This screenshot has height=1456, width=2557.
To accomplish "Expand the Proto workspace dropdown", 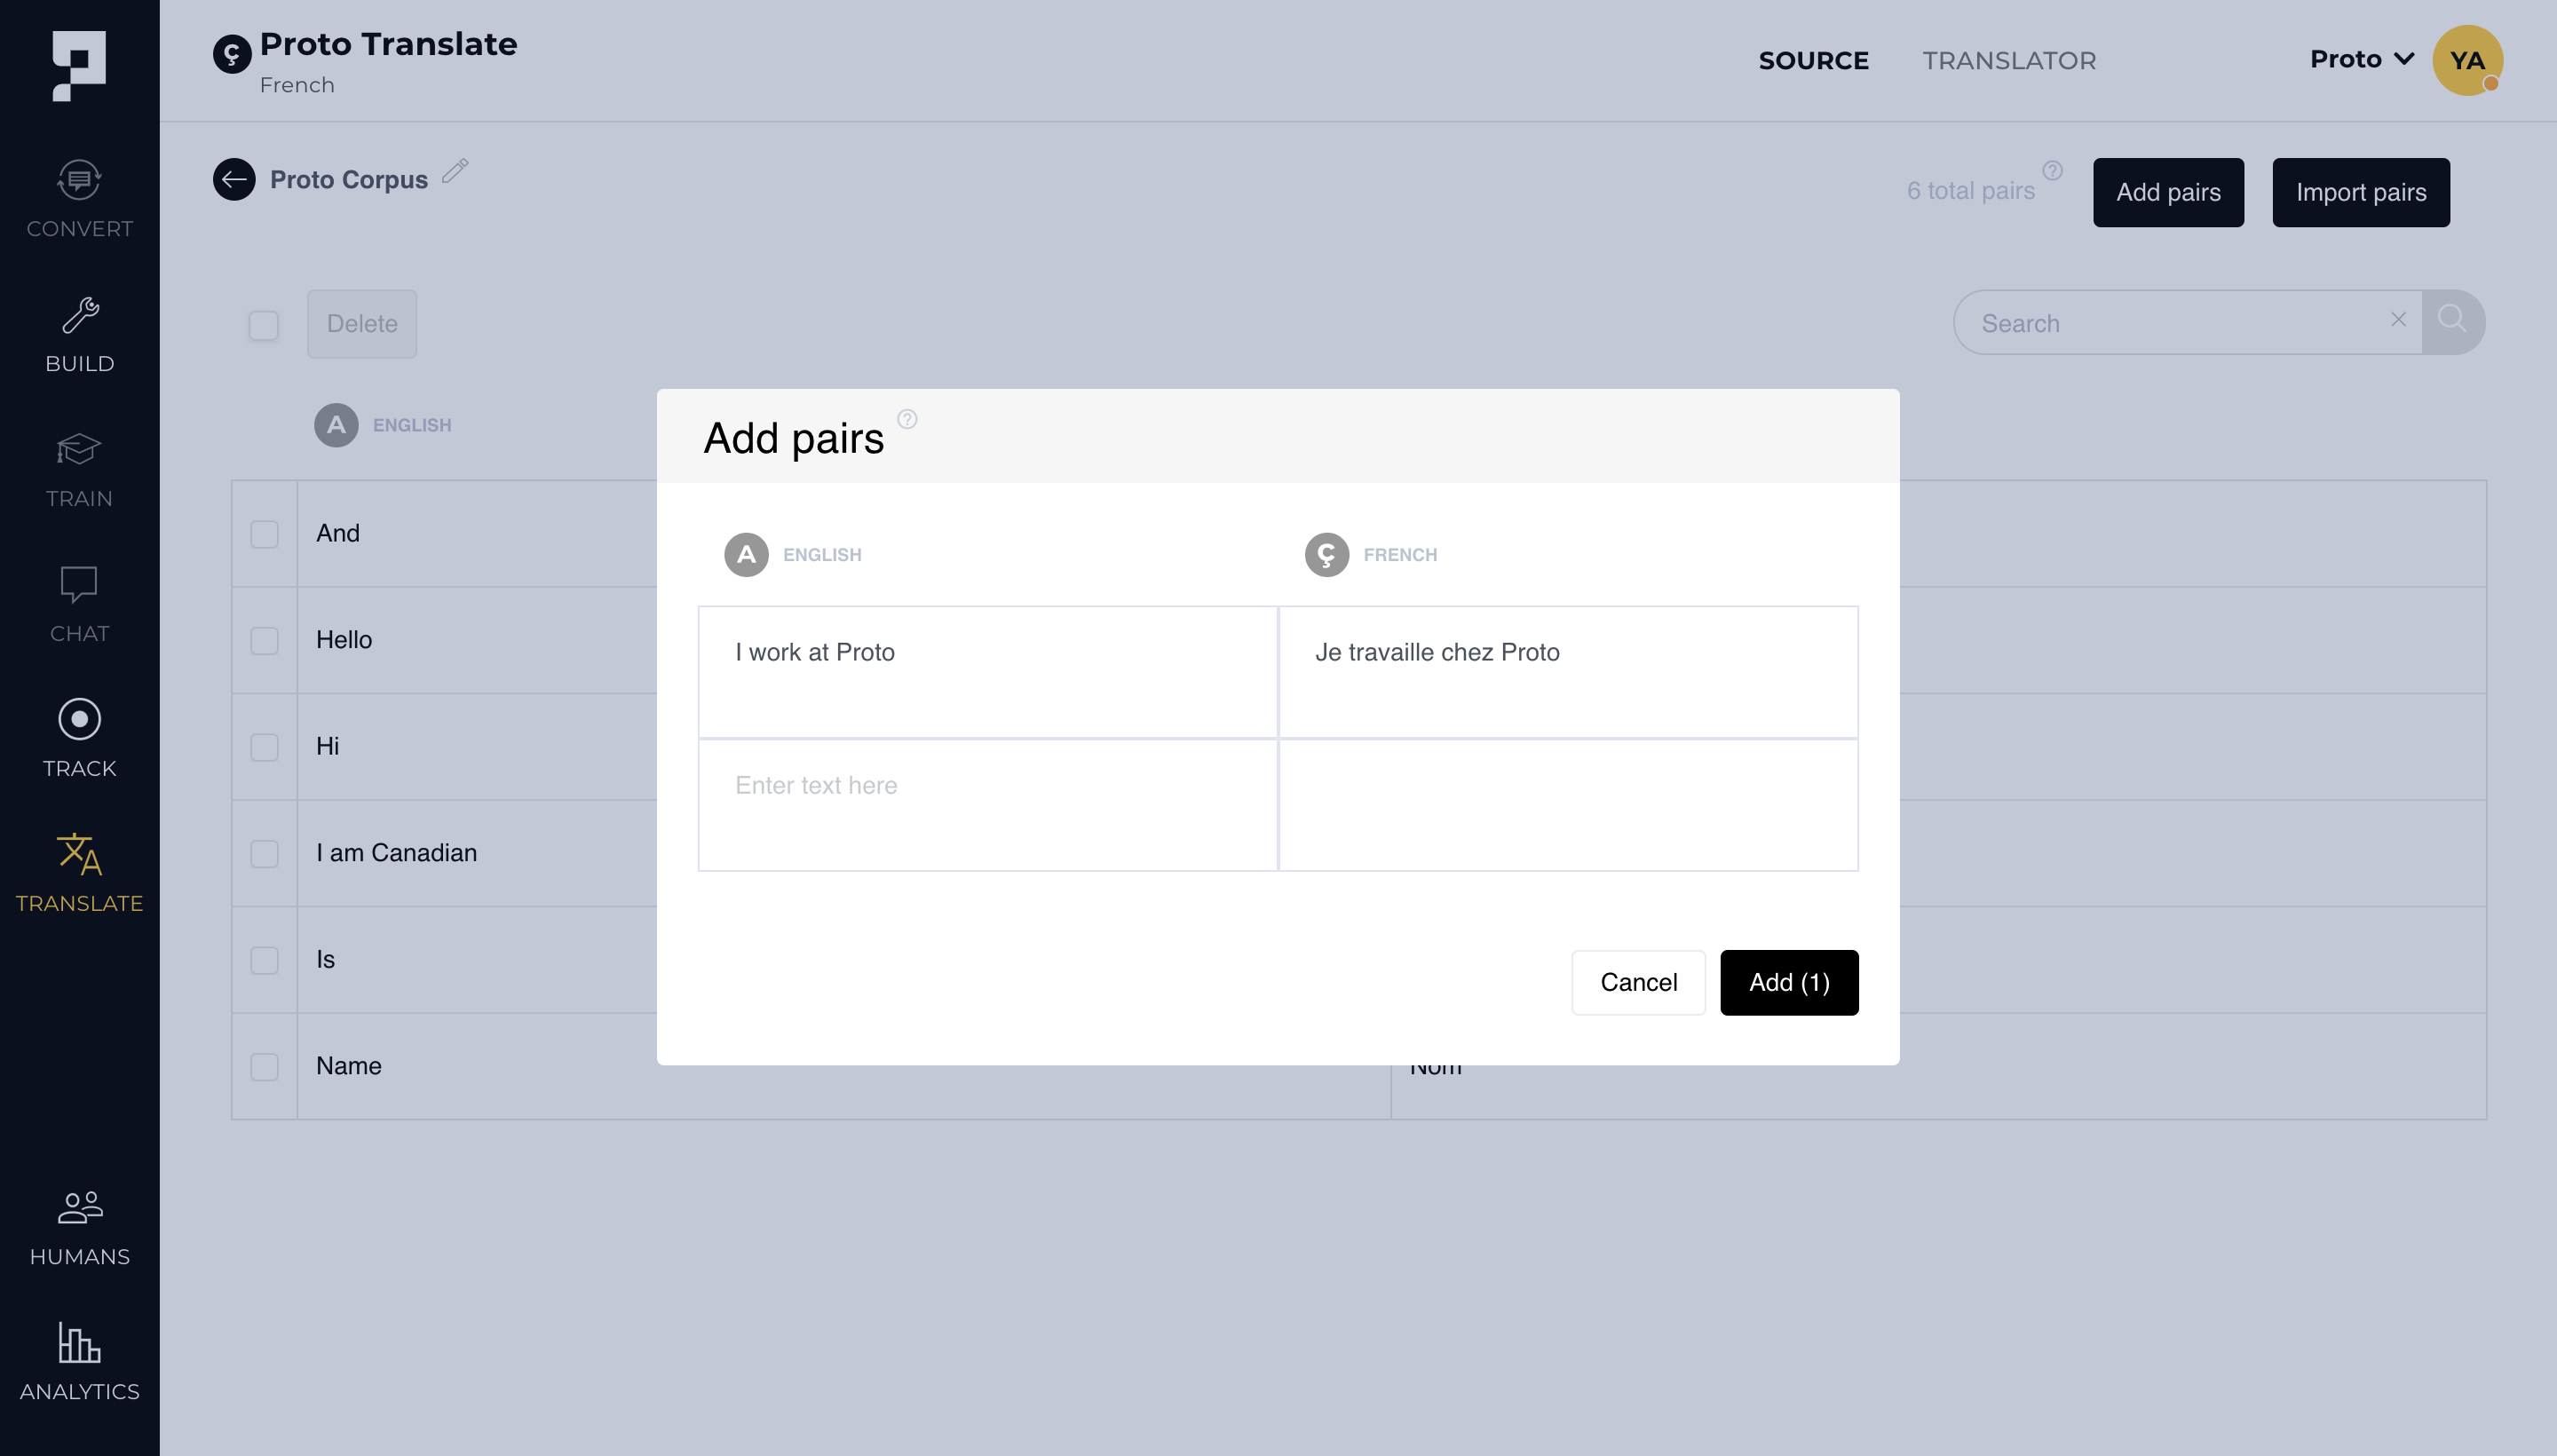I will 2362,59.
